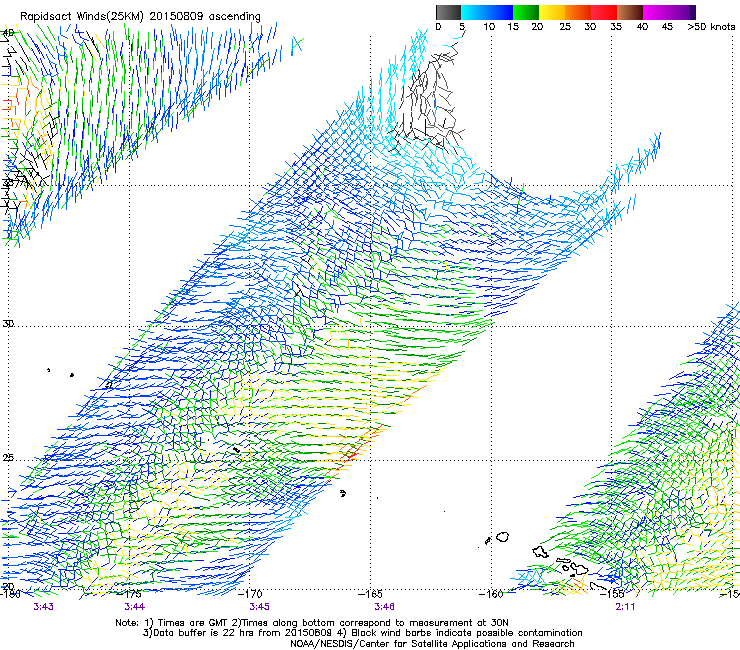Click the "45" label under the color scale
This screenshot has width=740, height=650.
(667, 26)
